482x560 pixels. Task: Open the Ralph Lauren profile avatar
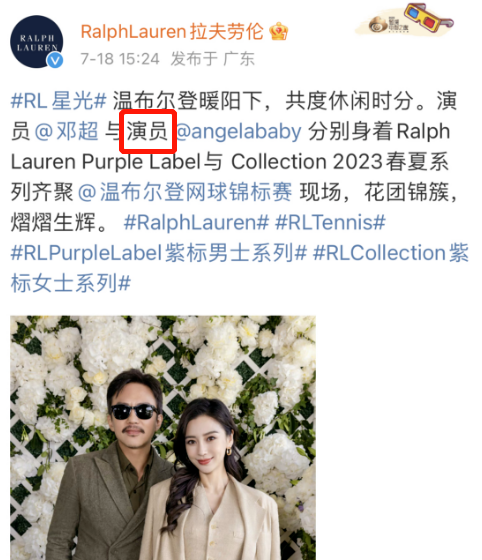click(37, 41)
